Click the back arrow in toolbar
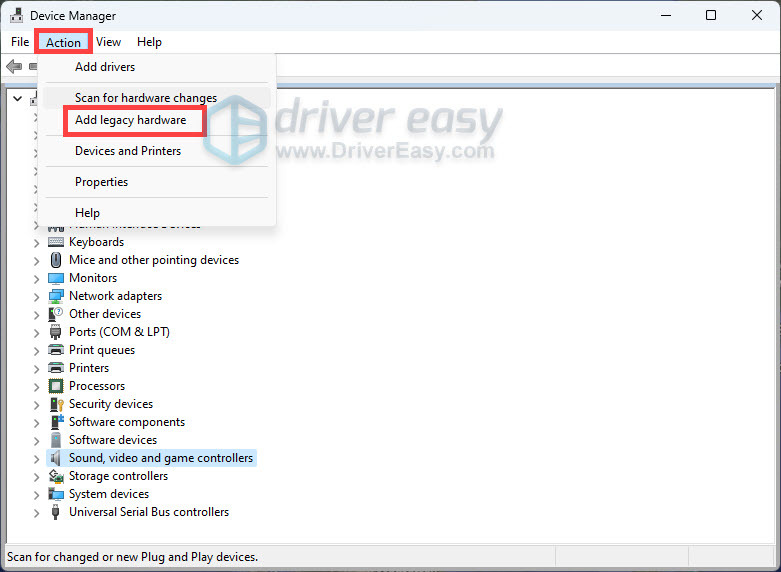Image resolution: width=781 pixels, height=572 pixels. tap(13, 67)
